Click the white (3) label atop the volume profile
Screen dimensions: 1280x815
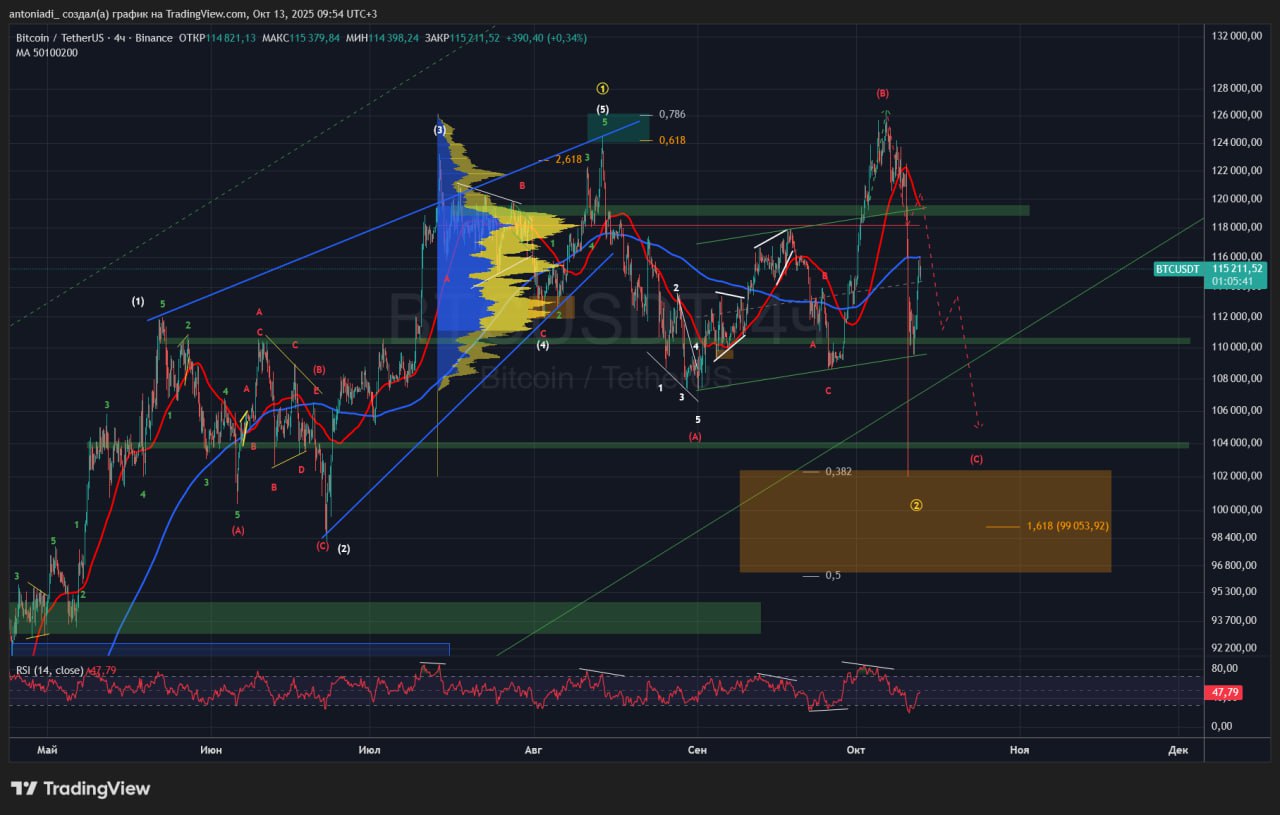[x=439, y=130]
